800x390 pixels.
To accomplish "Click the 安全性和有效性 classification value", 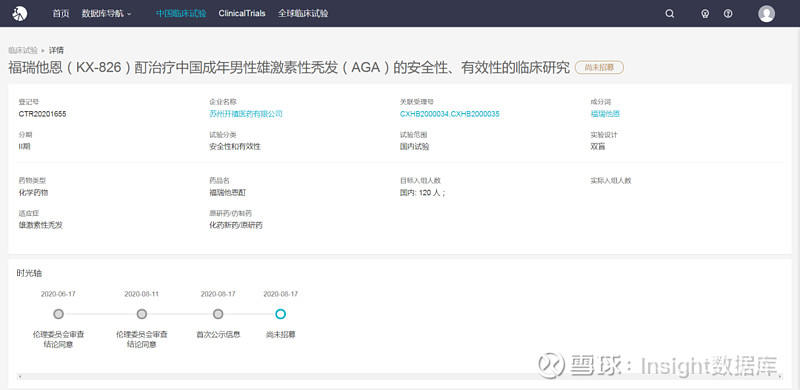I will tap(235, 147).
